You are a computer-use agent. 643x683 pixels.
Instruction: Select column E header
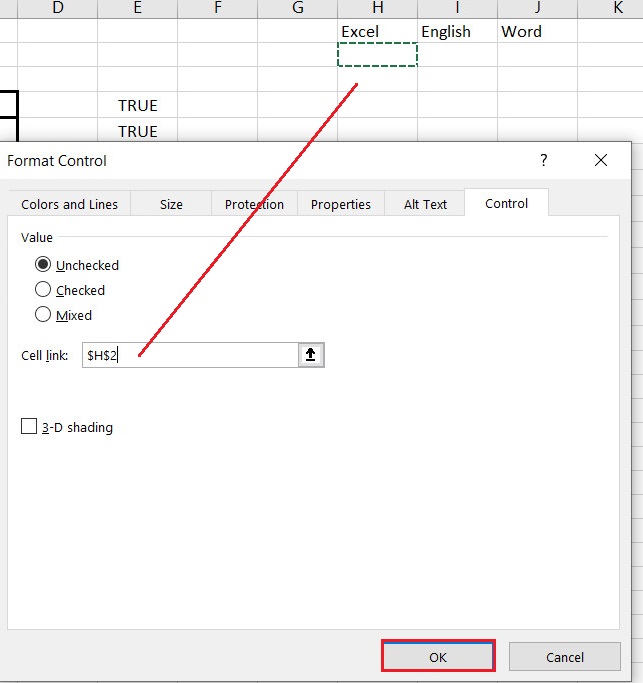tap(138, 8)
